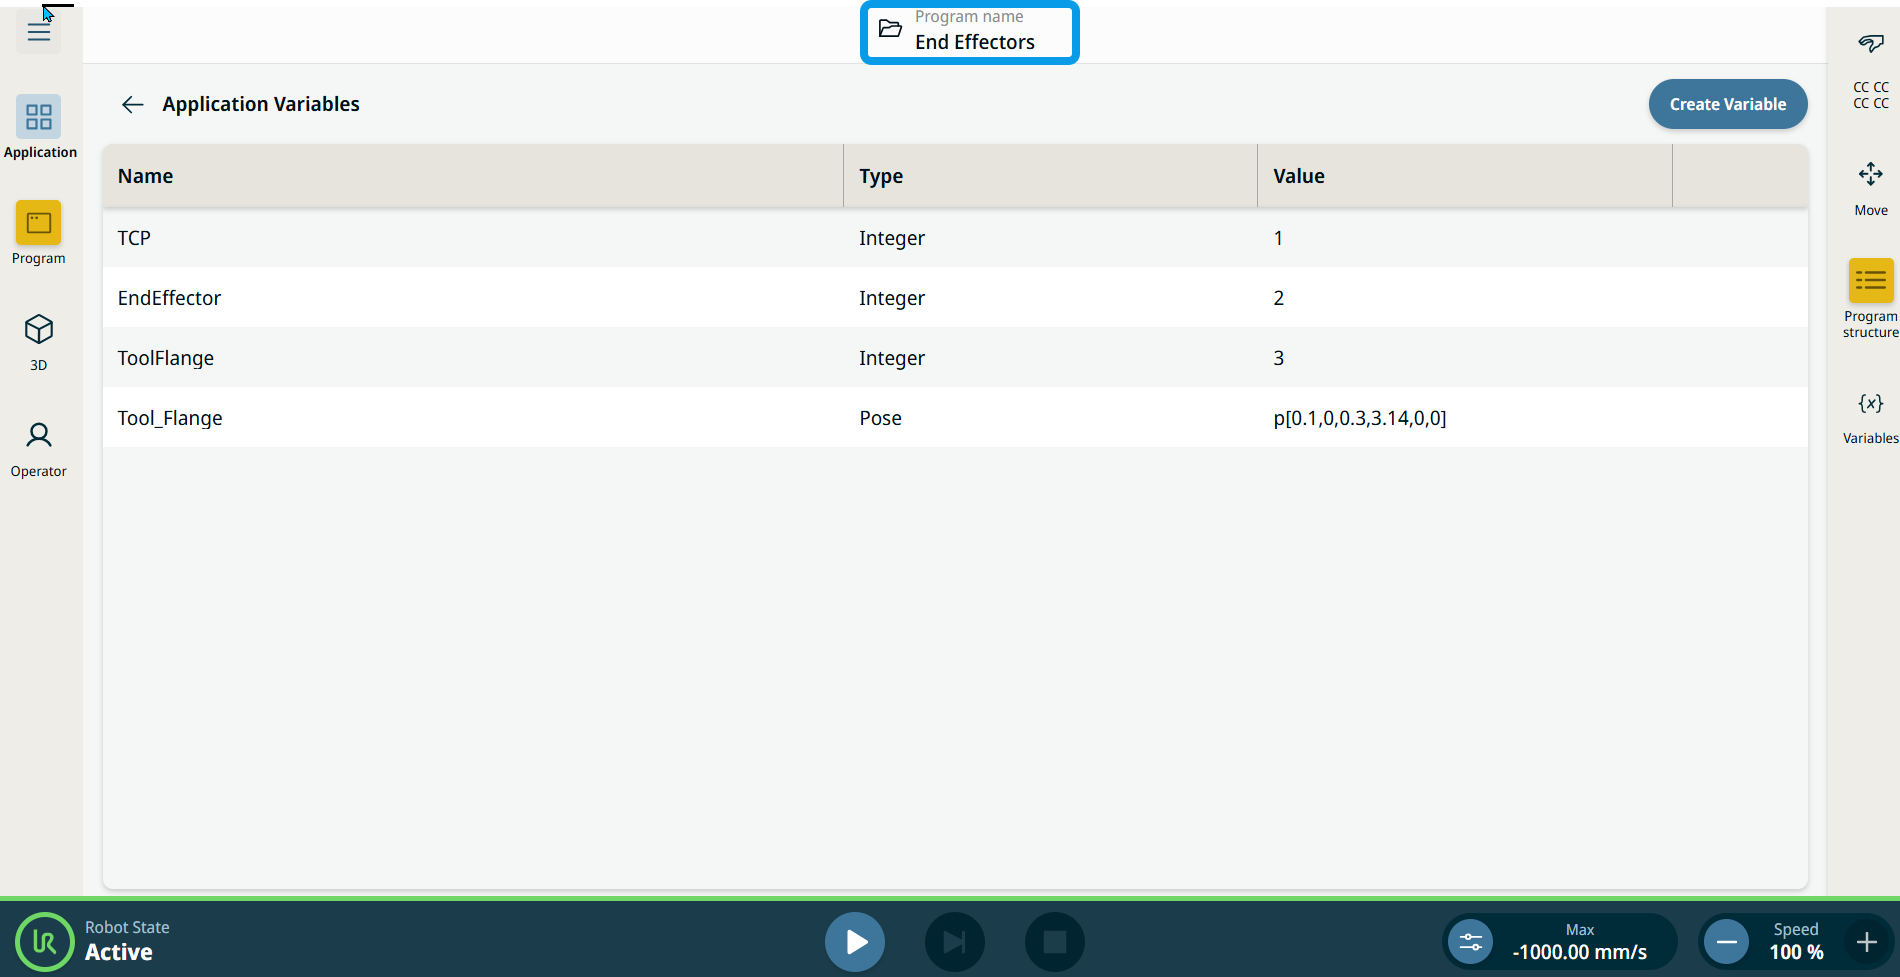This screenshot has width=1900, height=977.
Task: Open the 3D view
Action: click(39, 340)
